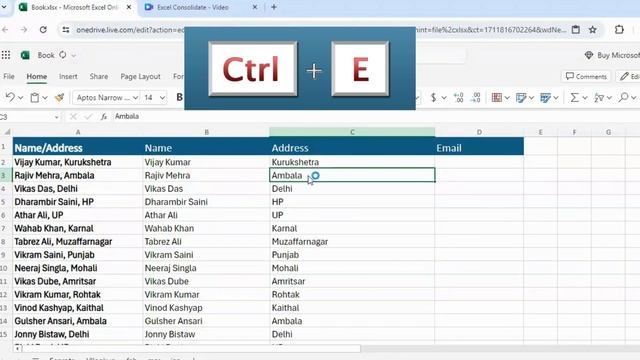Viewport: 640px width, 360px height.
Task: Reload the browser page
Action: click(43, 30)
